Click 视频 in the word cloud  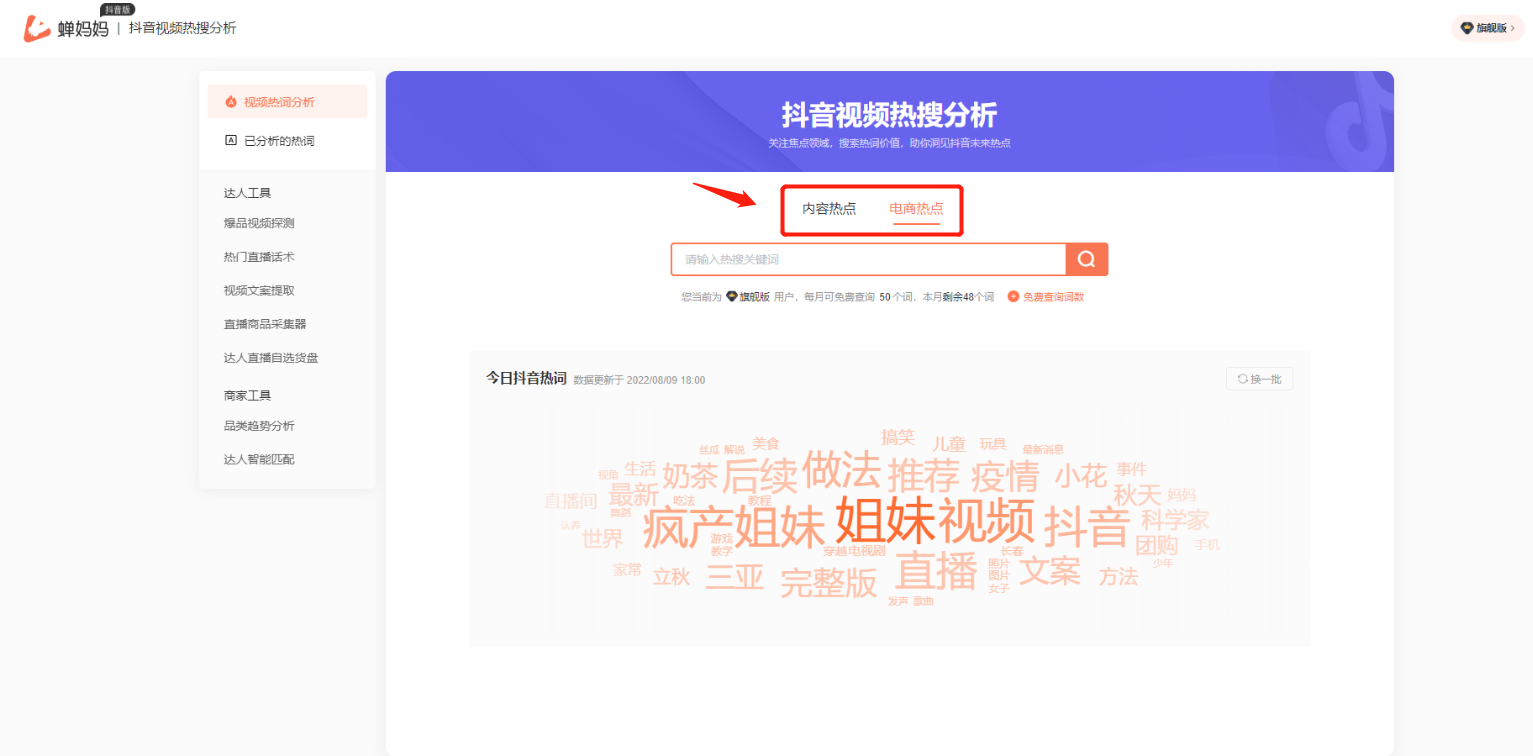987,520
